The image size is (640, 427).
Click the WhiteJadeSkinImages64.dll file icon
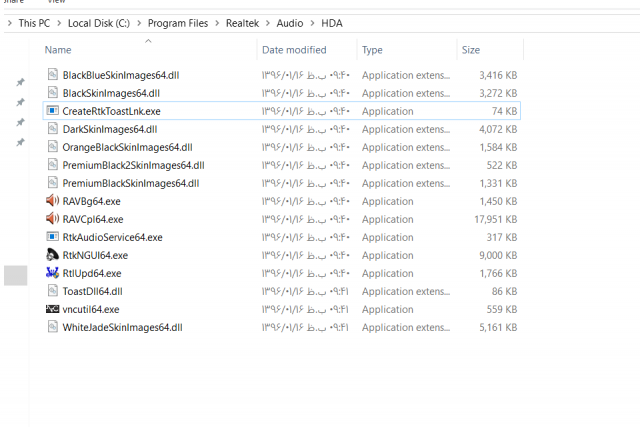pos(53,327)
